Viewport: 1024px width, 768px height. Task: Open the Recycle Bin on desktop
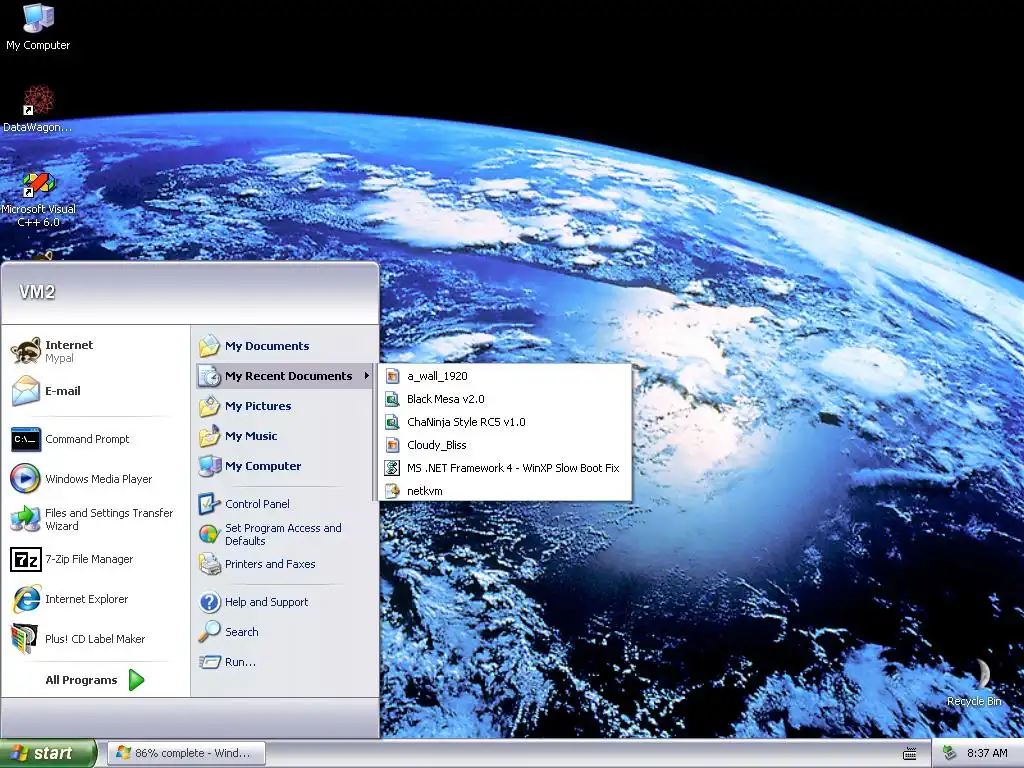pyautogui.click(x=974, y=681)
